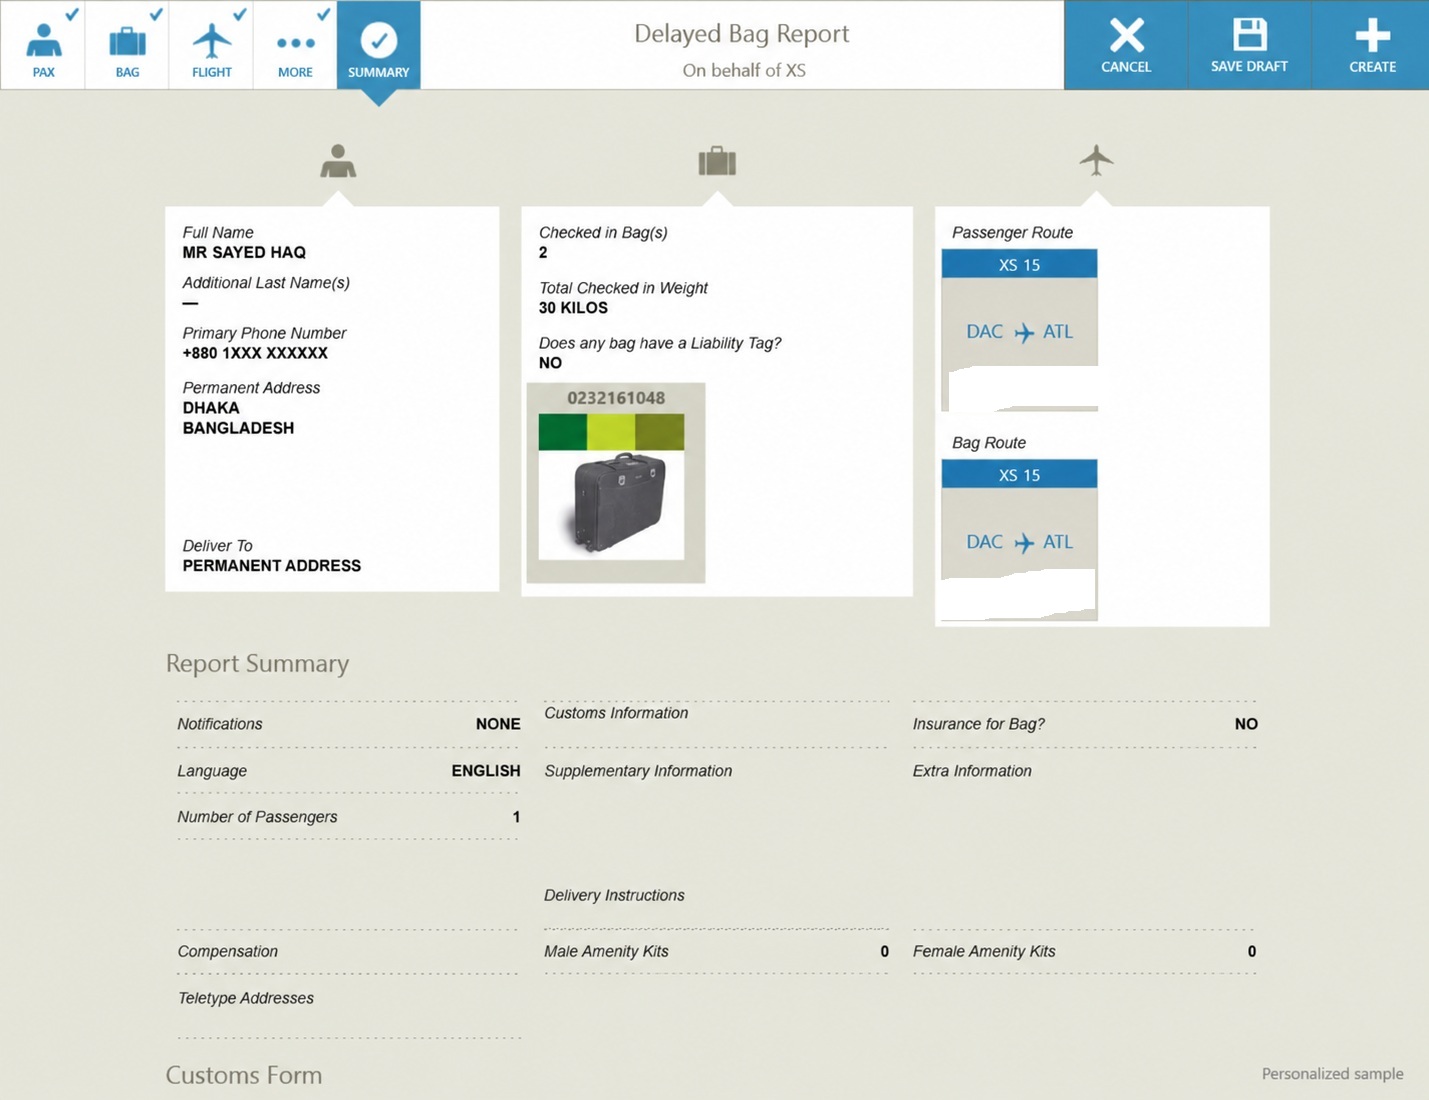This screenshot has width=1429, height=1100.
Task: Click the SAVE DRAFT button
Action: pos(1249,45)
